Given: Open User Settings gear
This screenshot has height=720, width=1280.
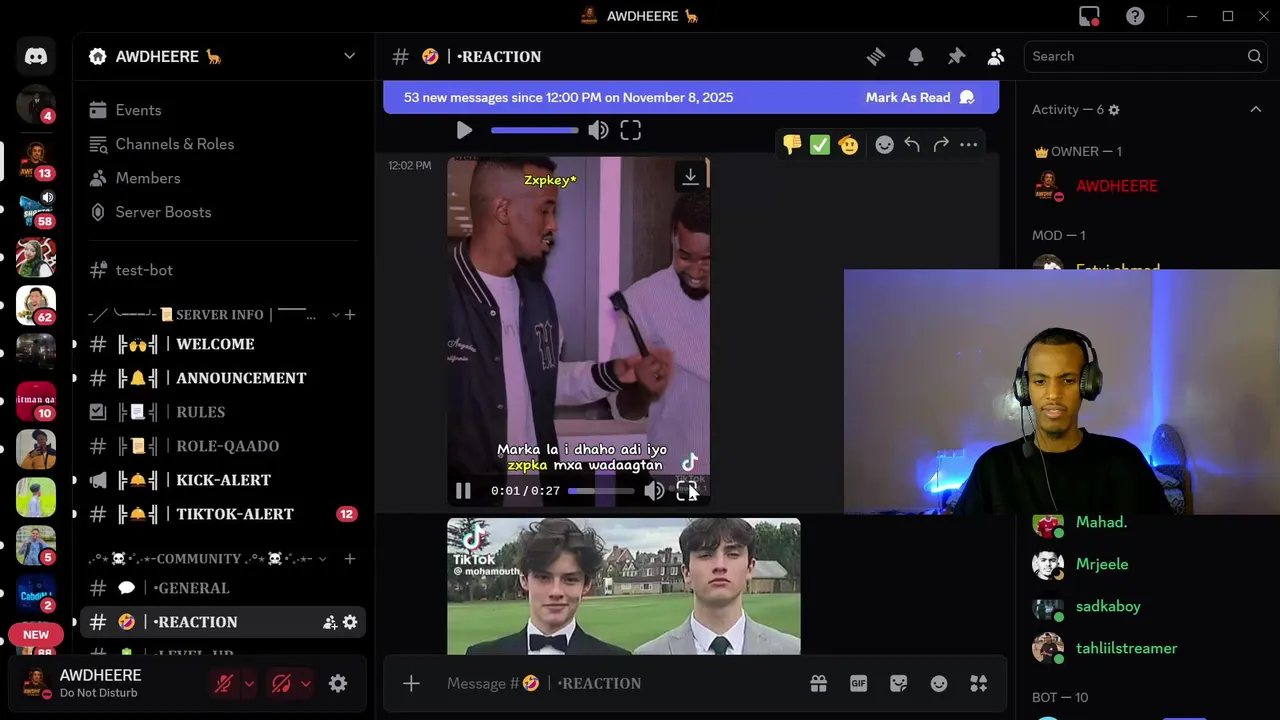Looking at the screenshot, I should coord(338,684).
